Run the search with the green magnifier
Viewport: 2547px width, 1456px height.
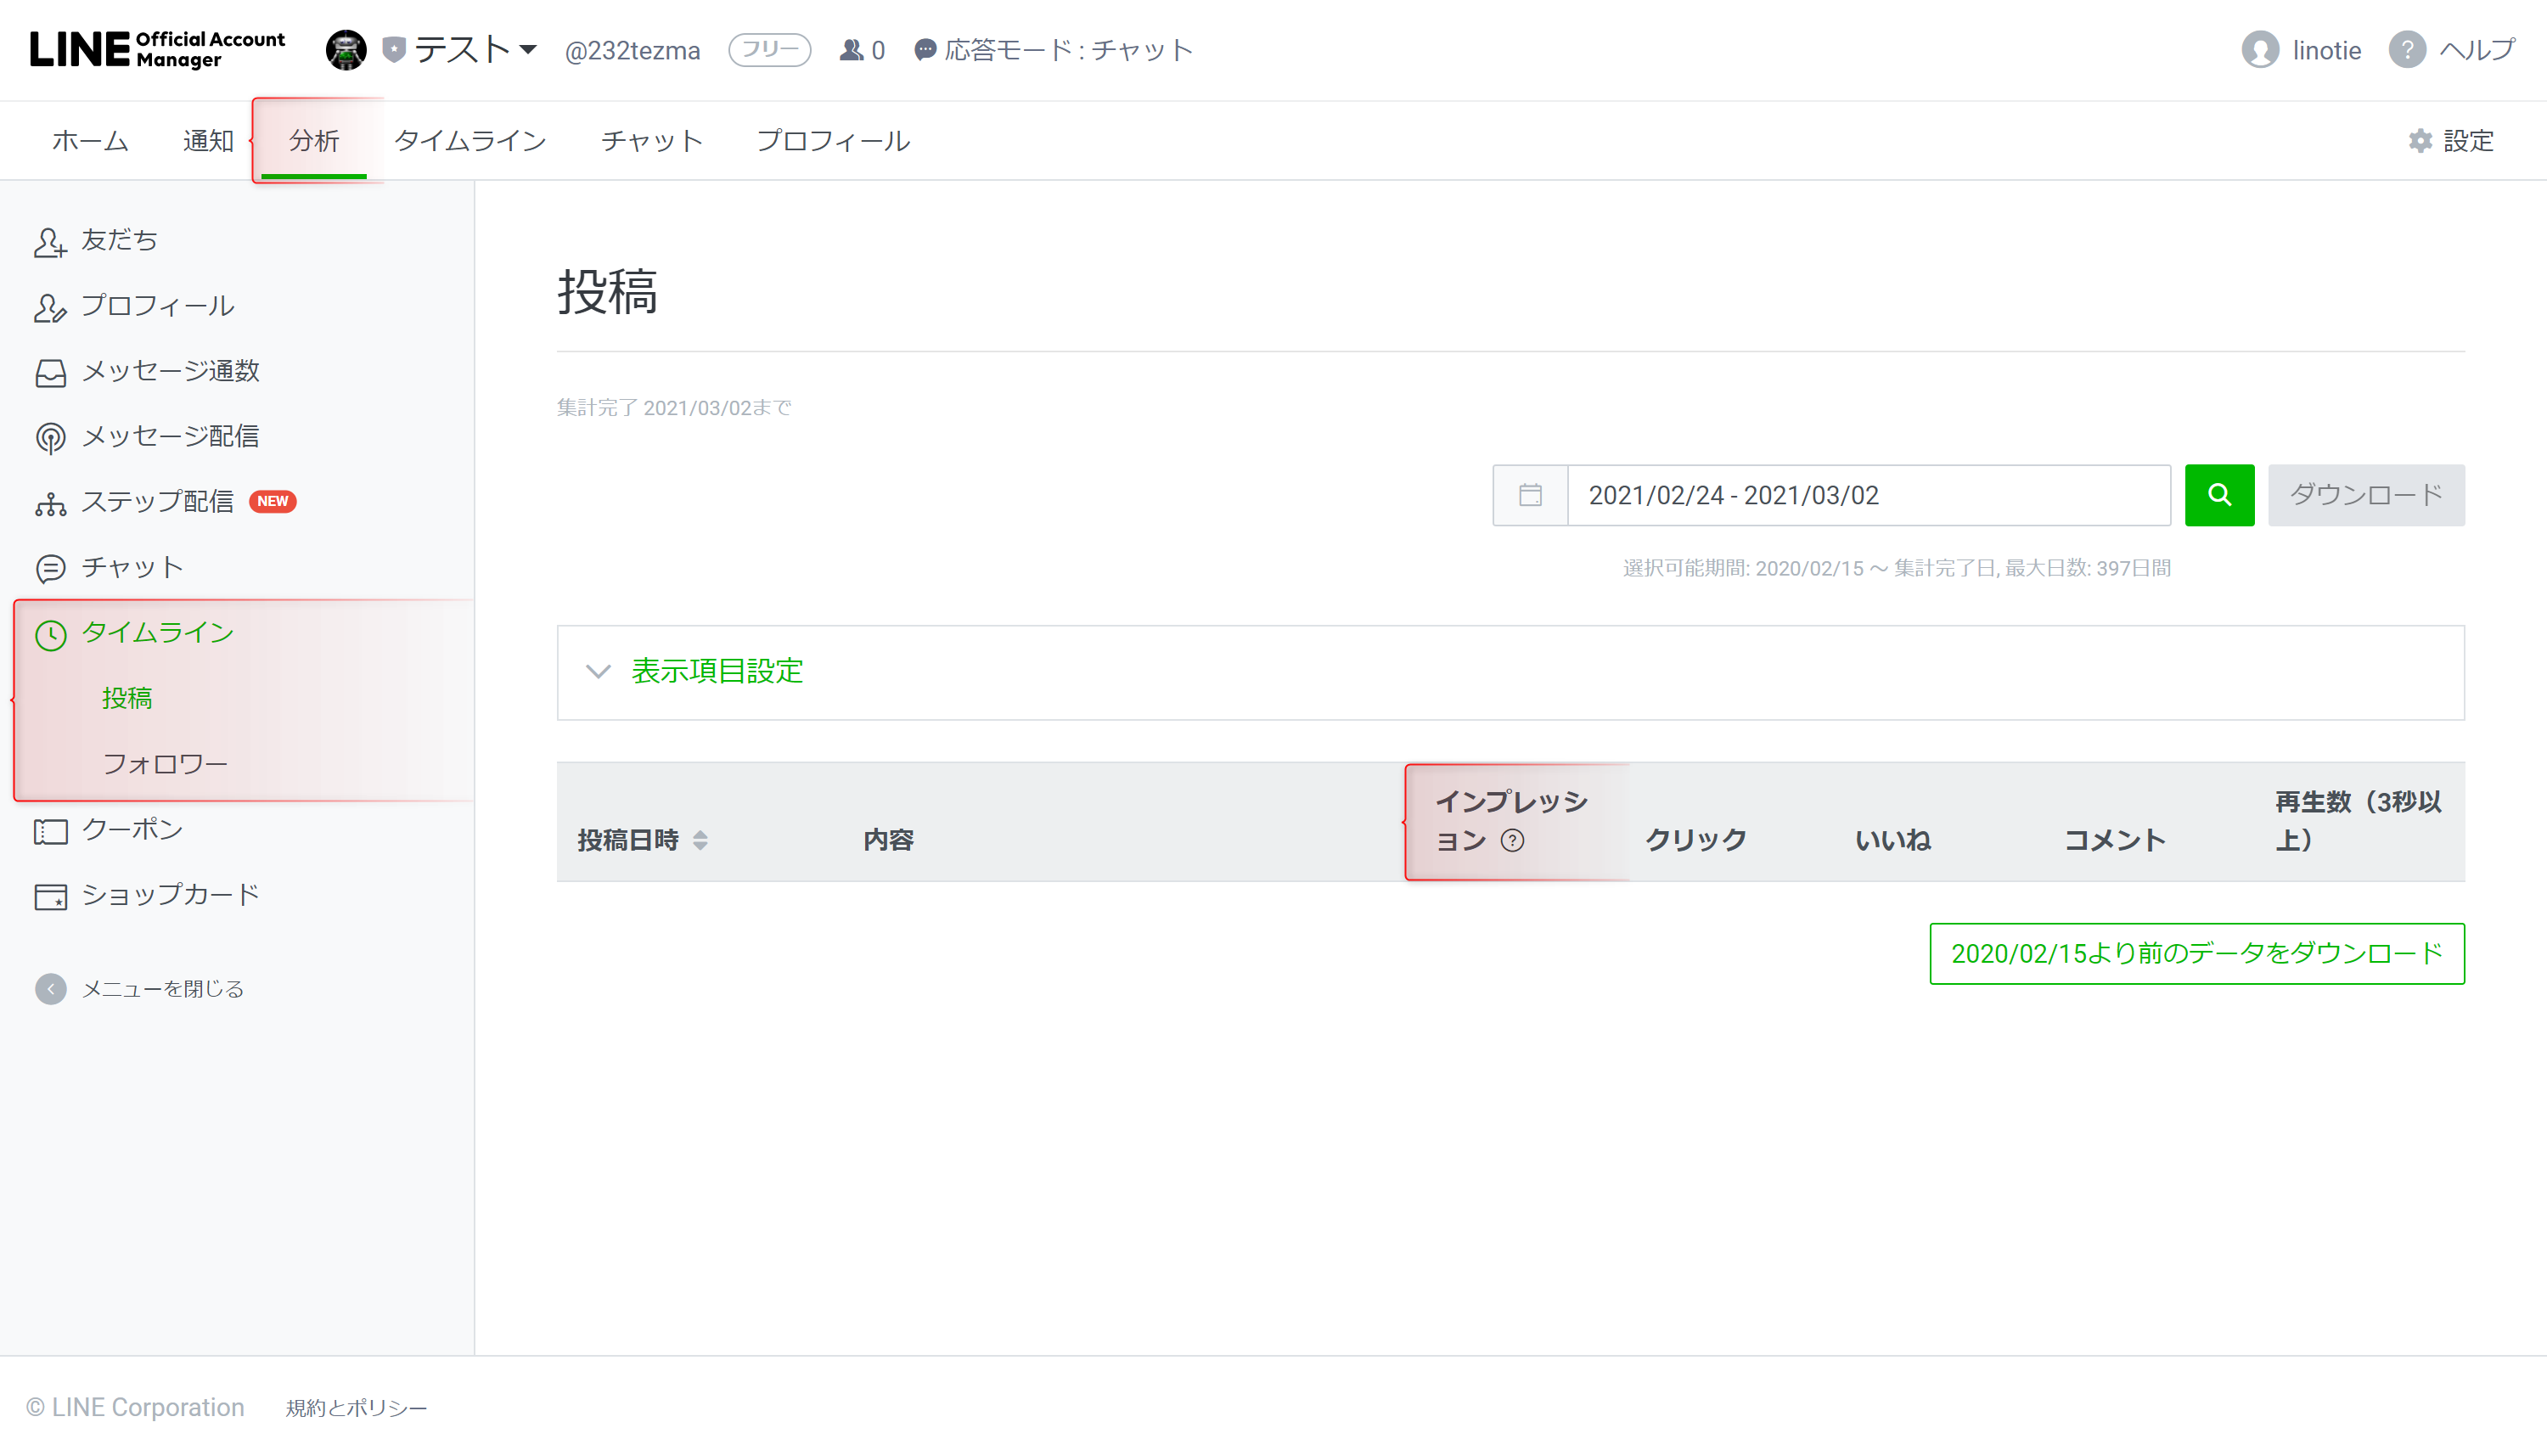[2219, 495]
